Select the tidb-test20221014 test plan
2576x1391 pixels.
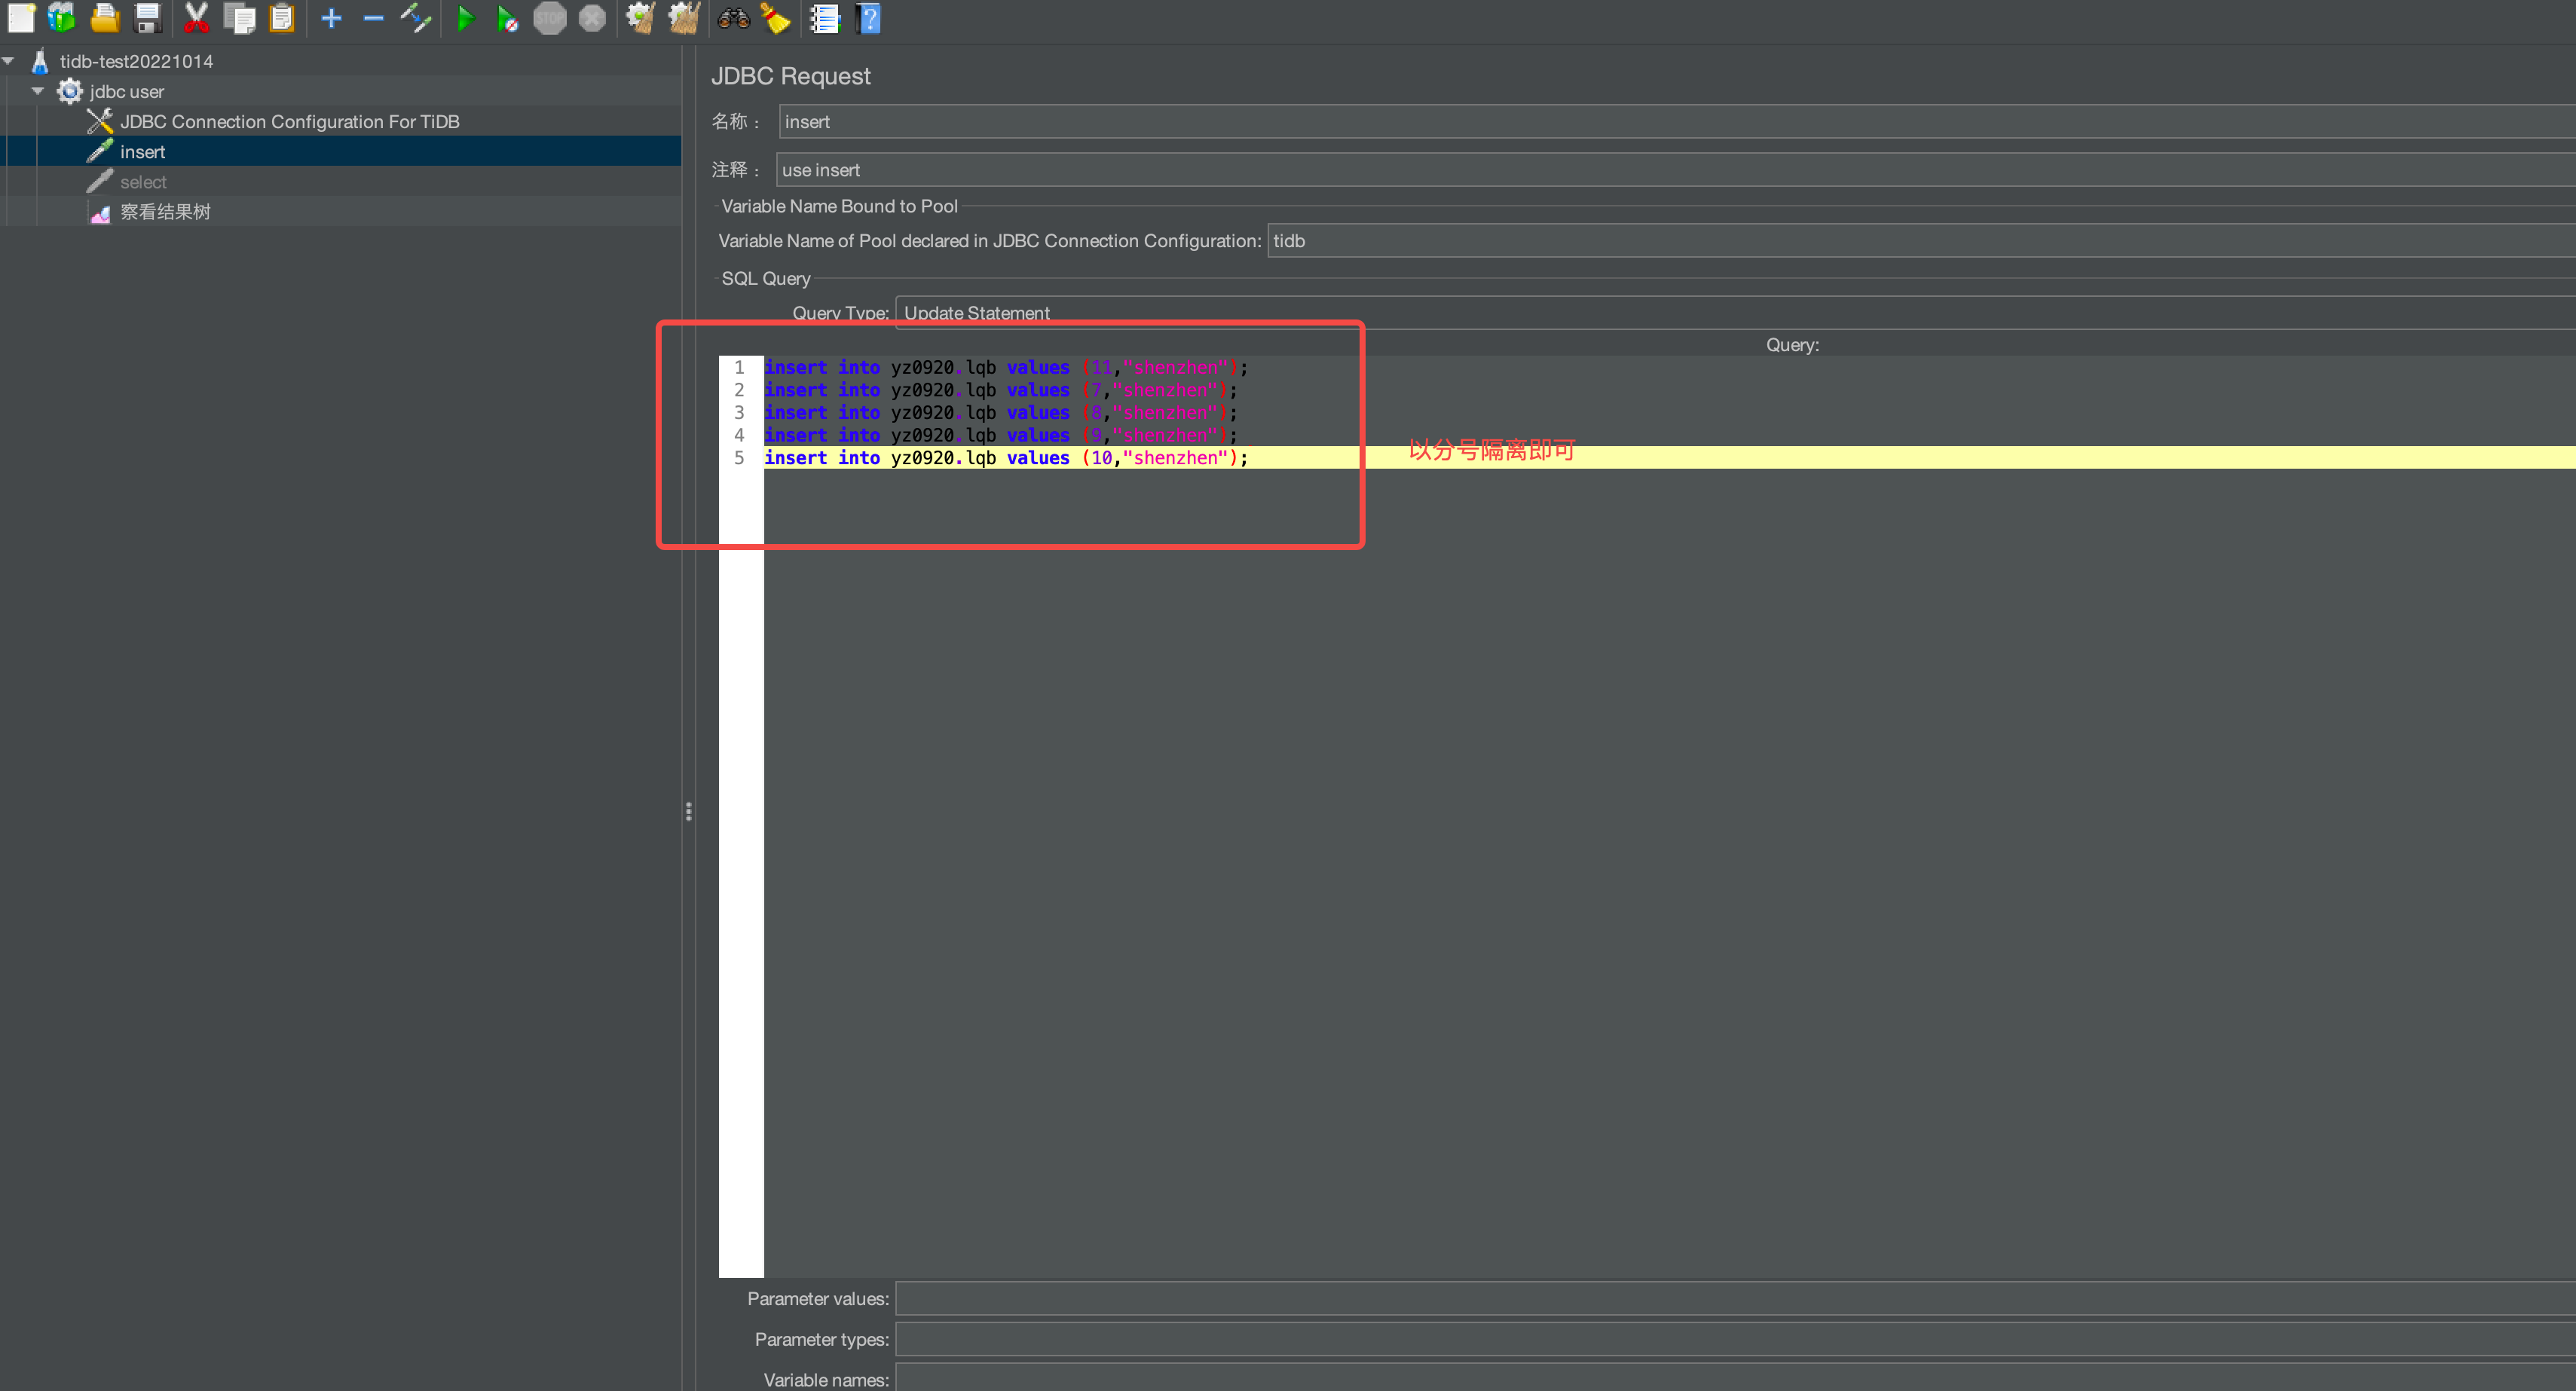[x=136, y=61]
